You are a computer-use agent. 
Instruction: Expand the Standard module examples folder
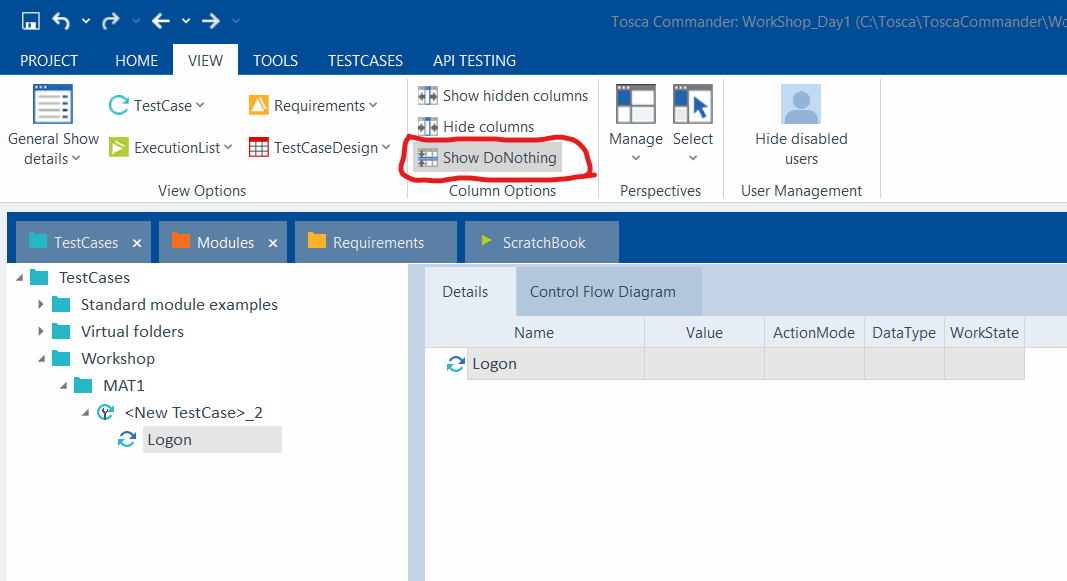click(x=41, y=304)
